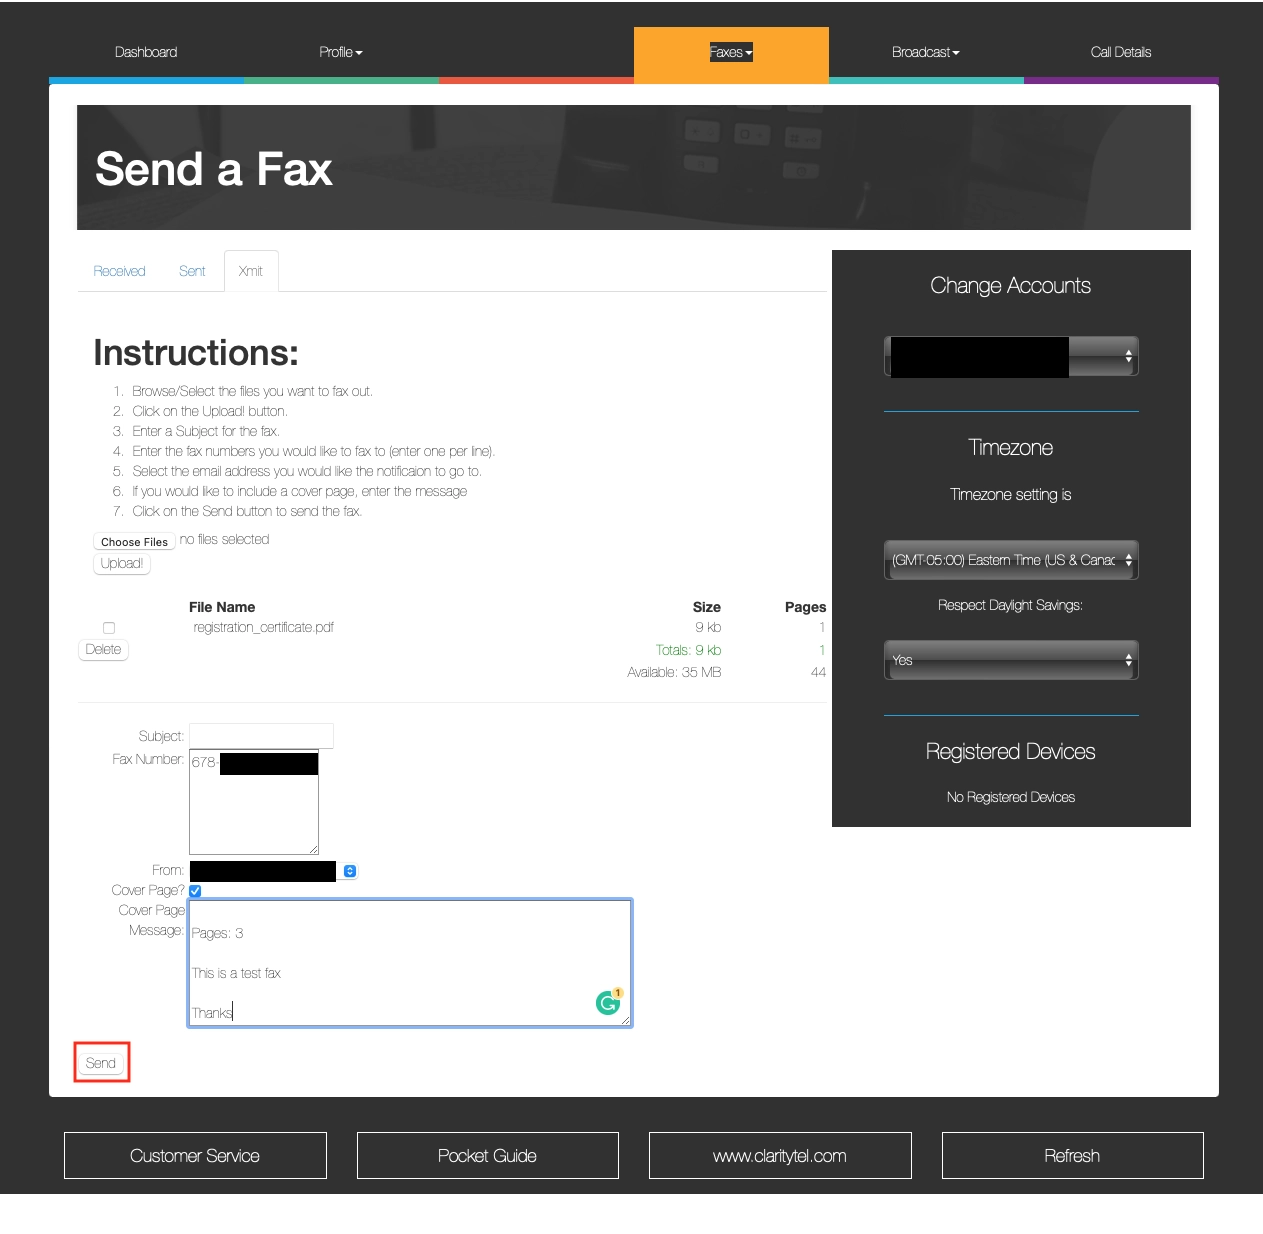Open the Call Details menu item
Screen dimensions: 1263x1234
pyautogui.click(x=1121, y=52)
